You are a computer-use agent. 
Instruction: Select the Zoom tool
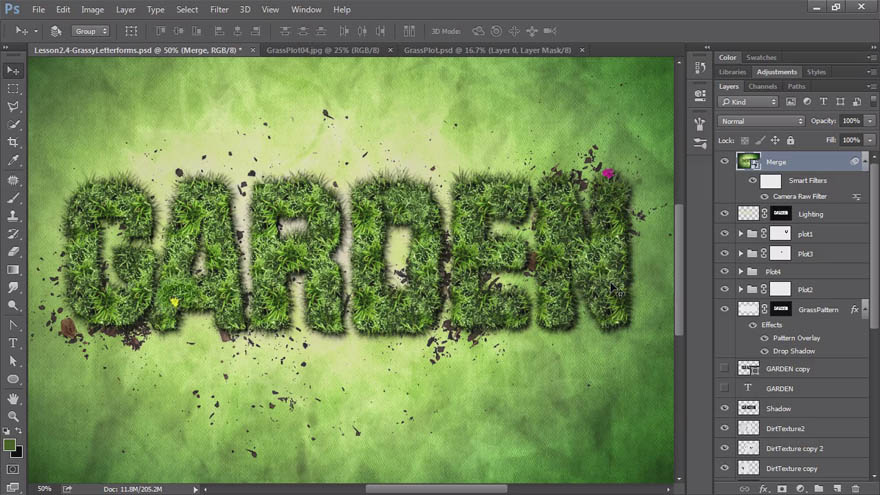click(13, 416)
